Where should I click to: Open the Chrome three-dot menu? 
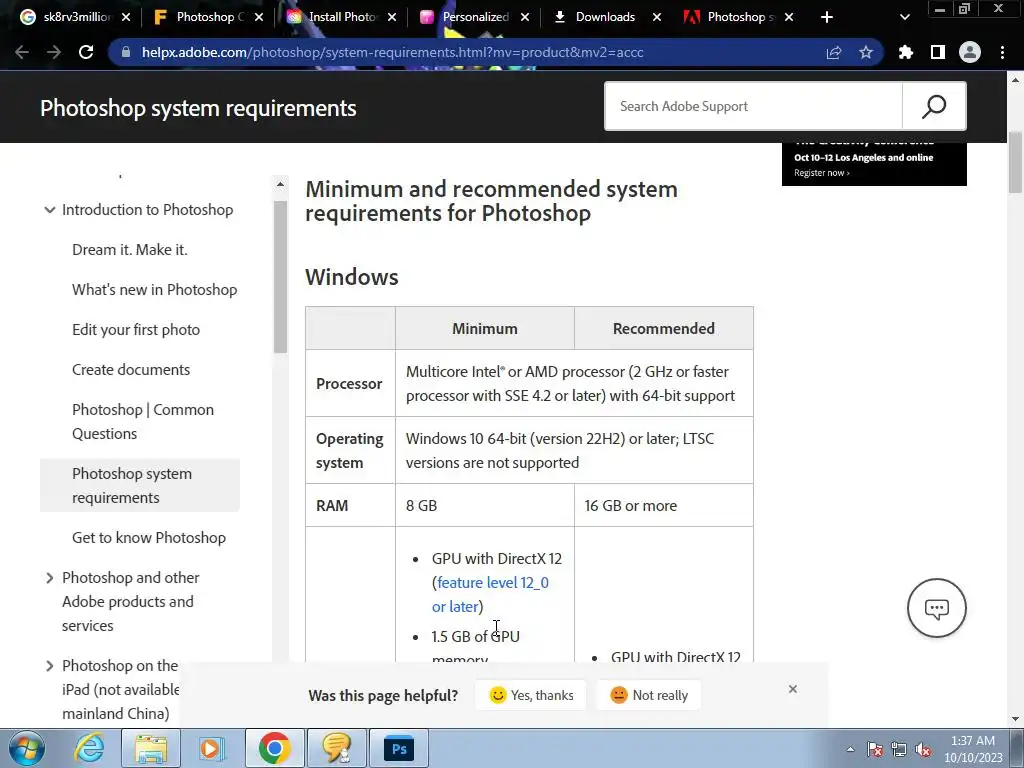coord(1002,52)
